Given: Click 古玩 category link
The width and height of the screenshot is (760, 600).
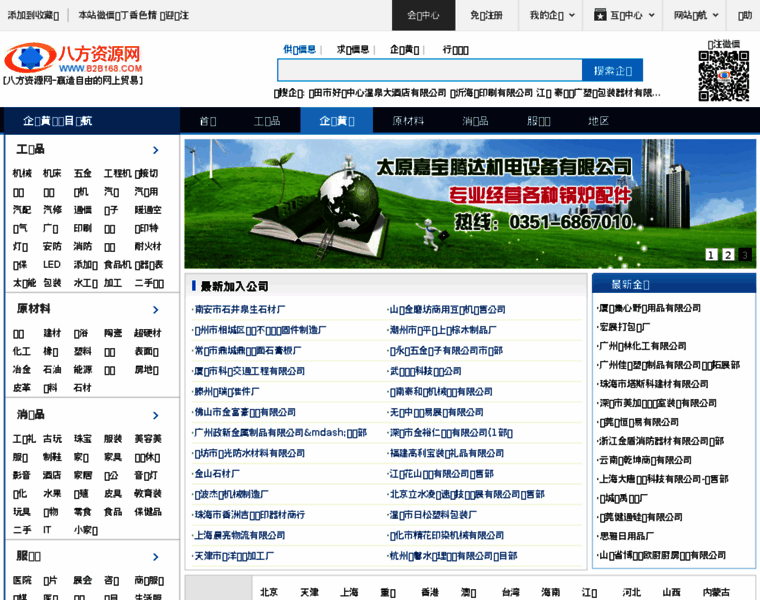Looking at the screenshot, I should click(x=52, y=439).
